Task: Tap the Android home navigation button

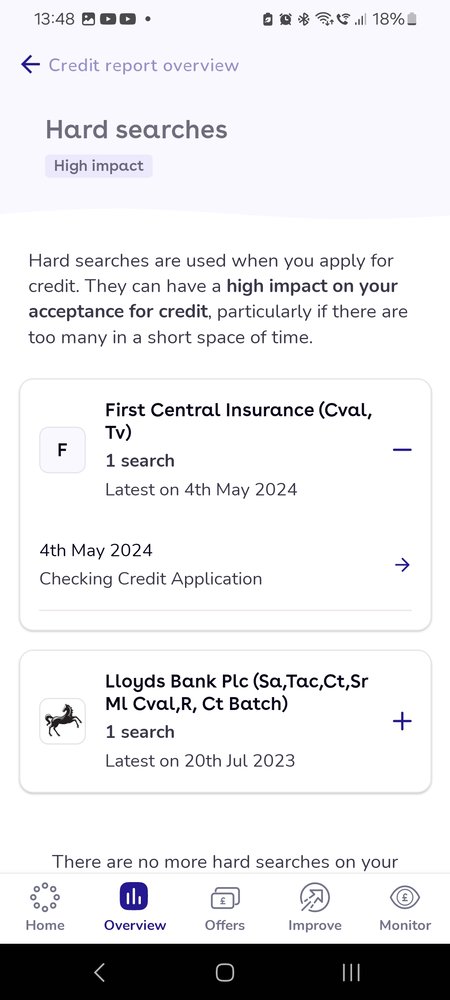Action: tap(224, 972)
